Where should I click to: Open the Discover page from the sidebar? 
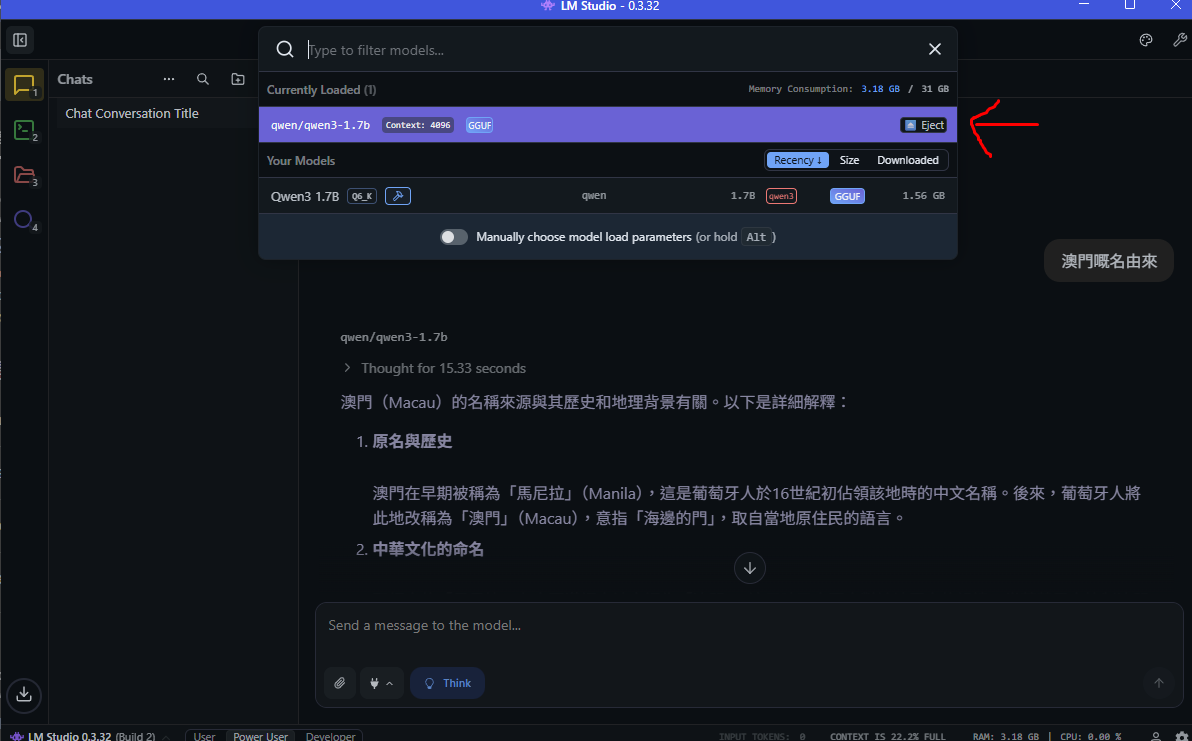[24, 220]
